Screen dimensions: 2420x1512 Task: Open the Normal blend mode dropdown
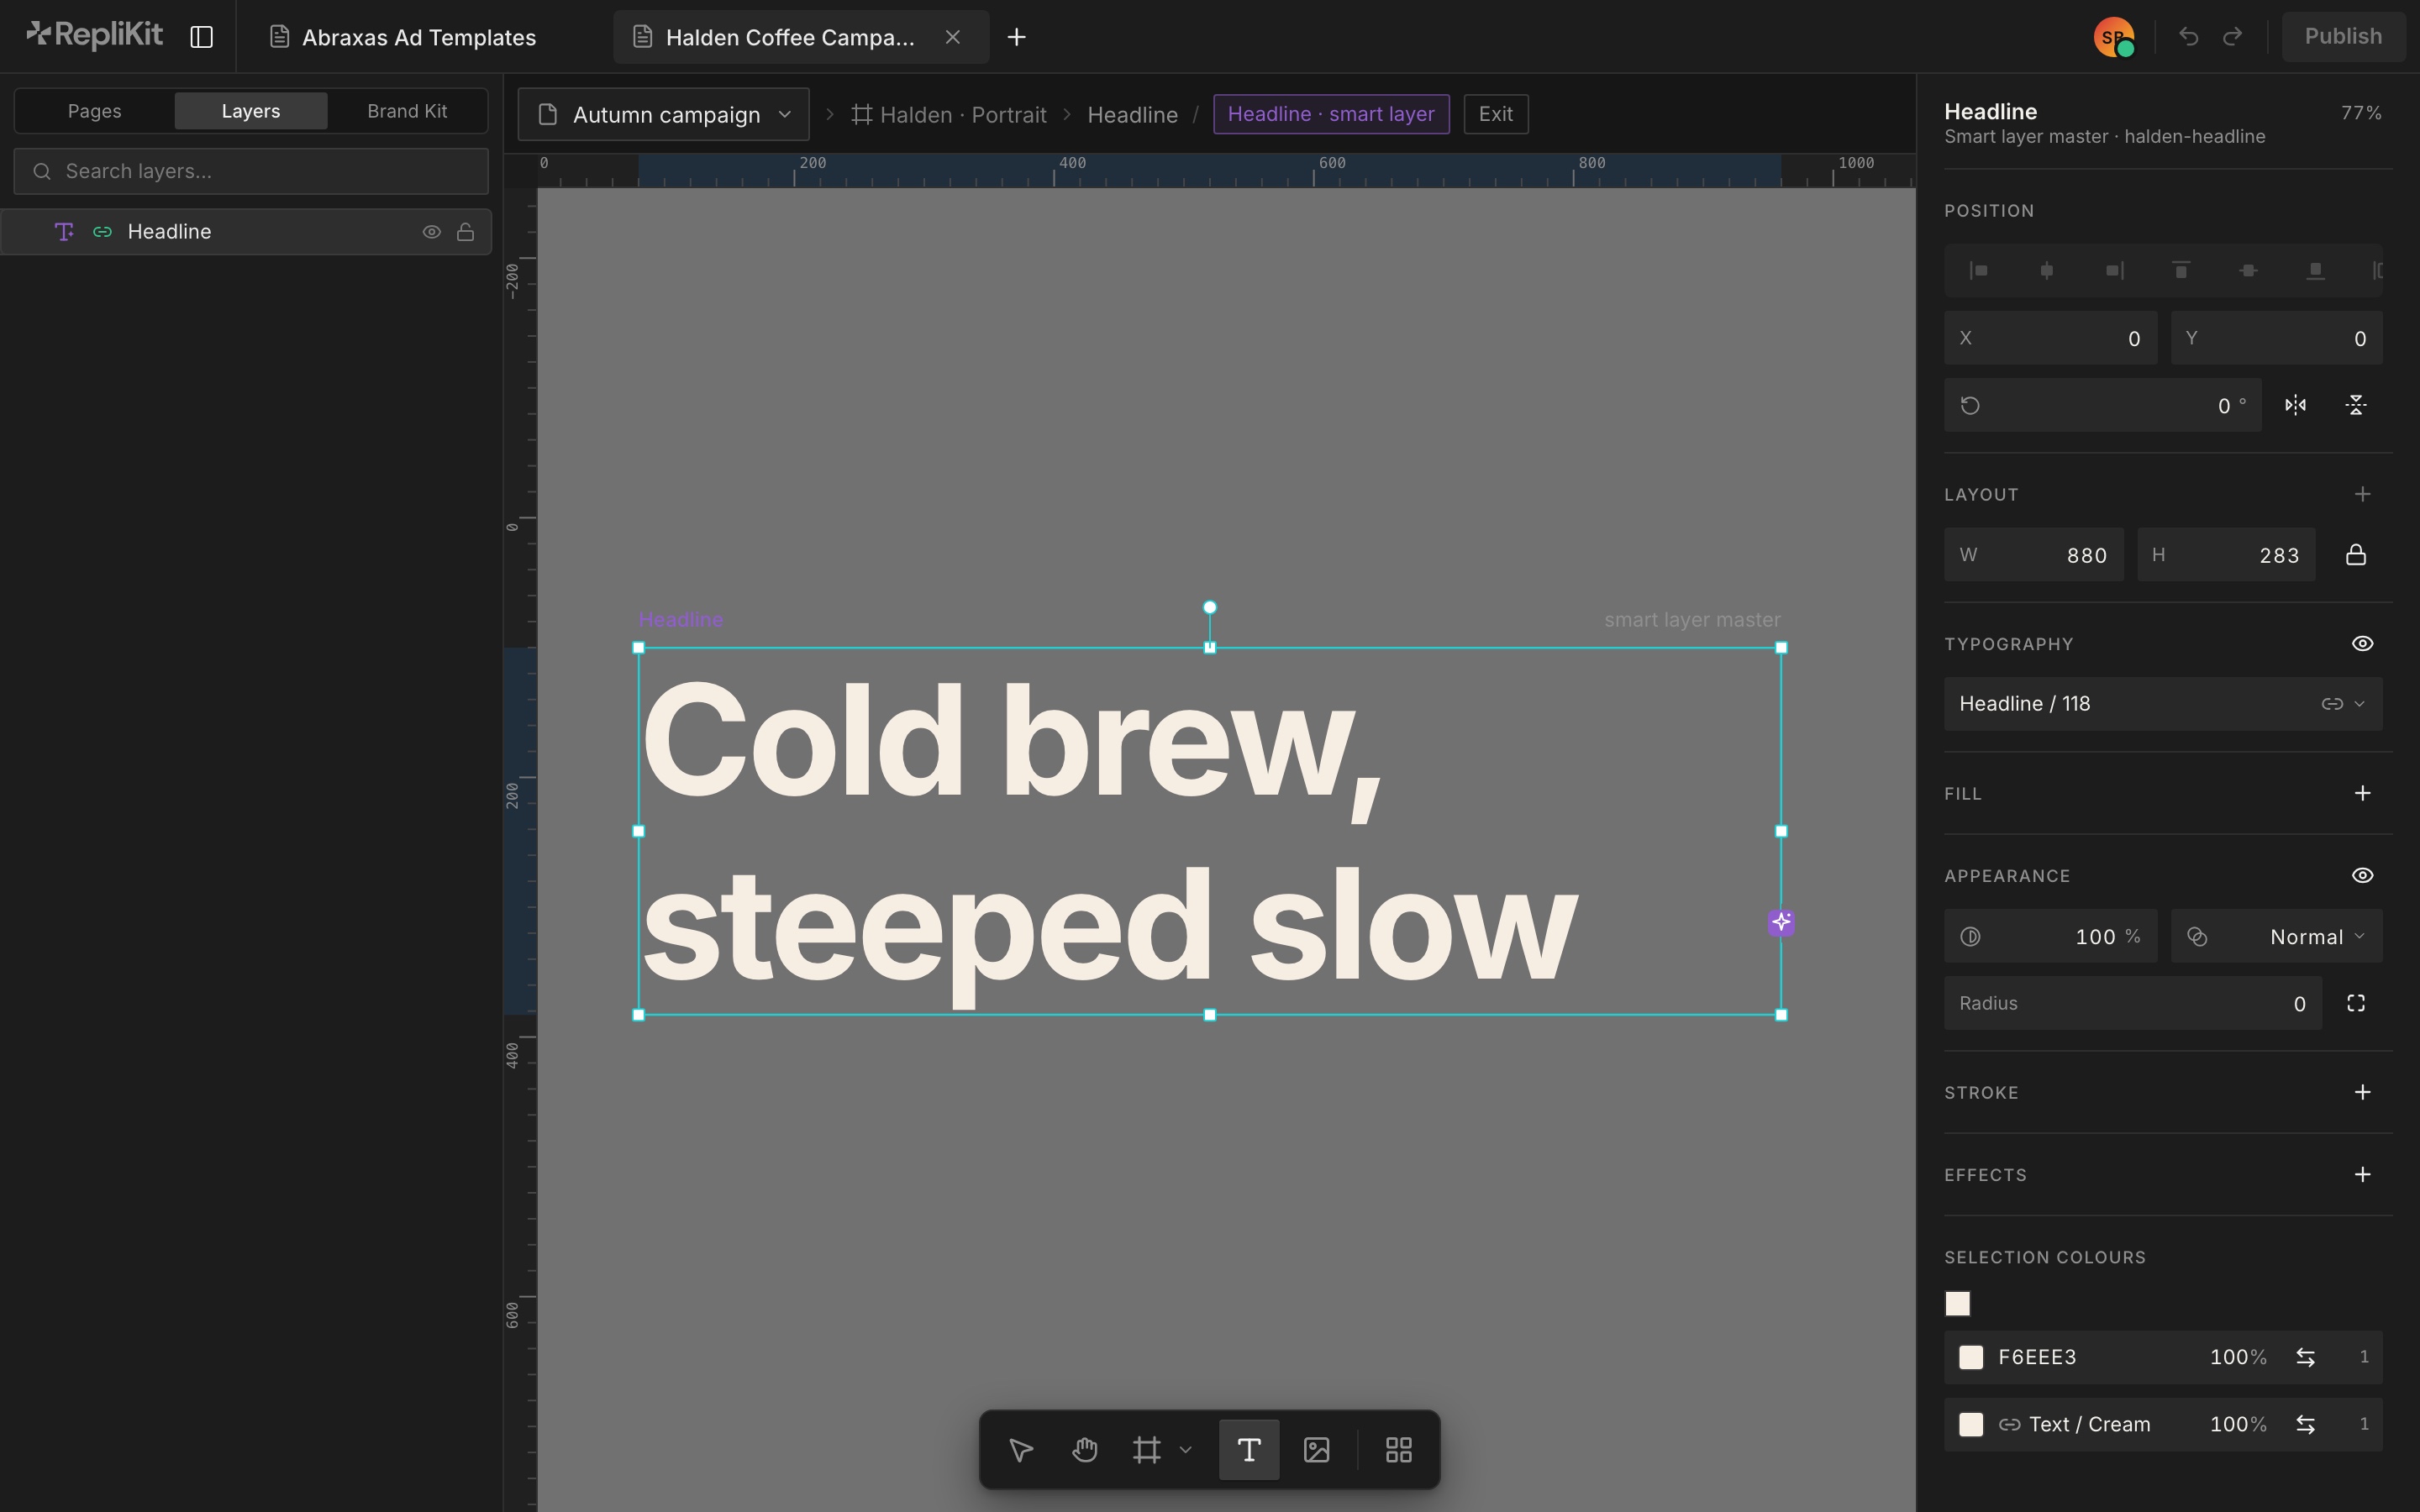[2276, 937]
